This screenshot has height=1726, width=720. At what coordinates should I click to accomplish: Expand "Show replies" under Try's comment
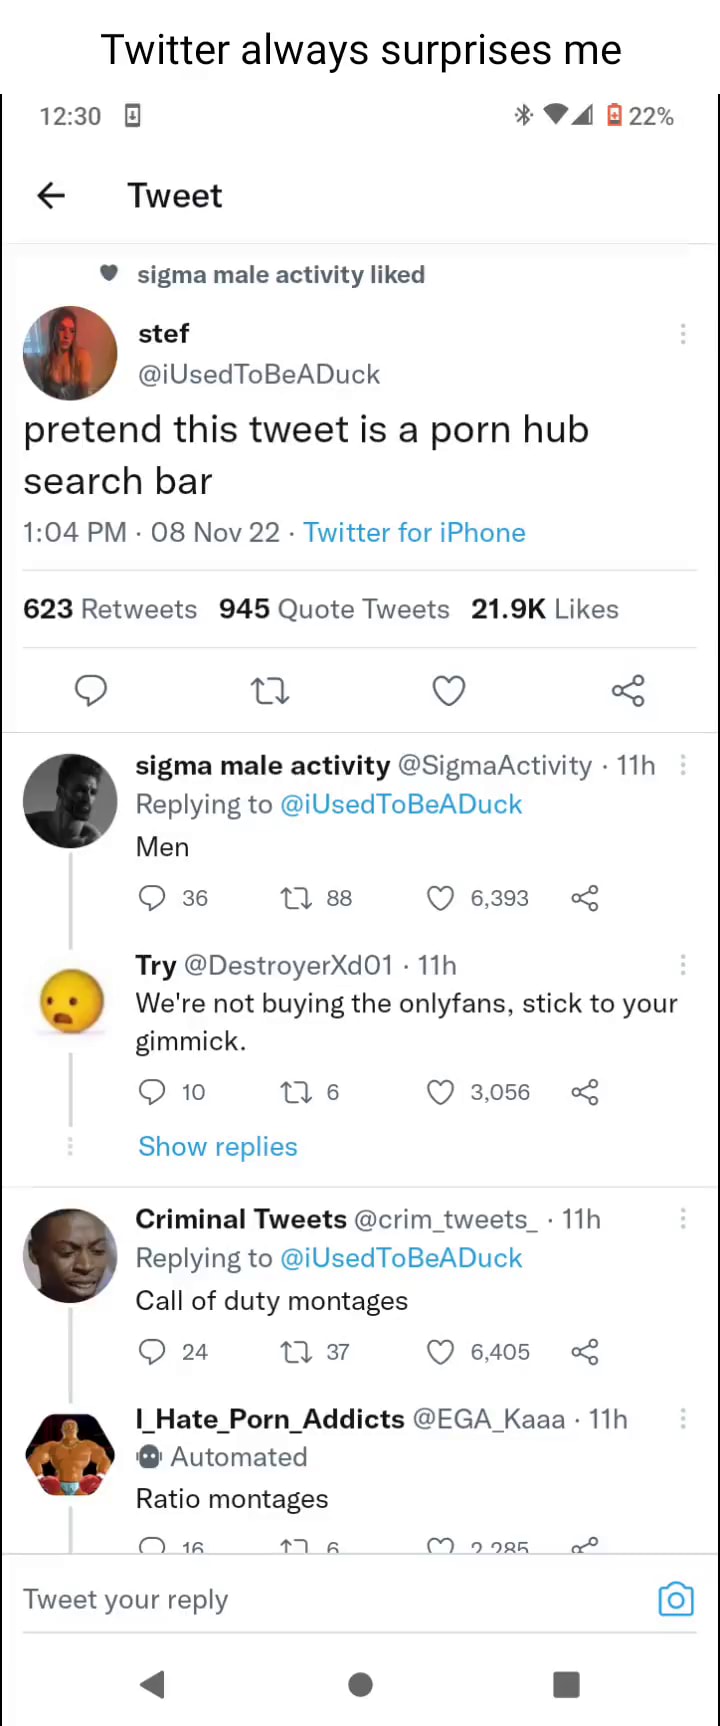tap(218, 1146)
